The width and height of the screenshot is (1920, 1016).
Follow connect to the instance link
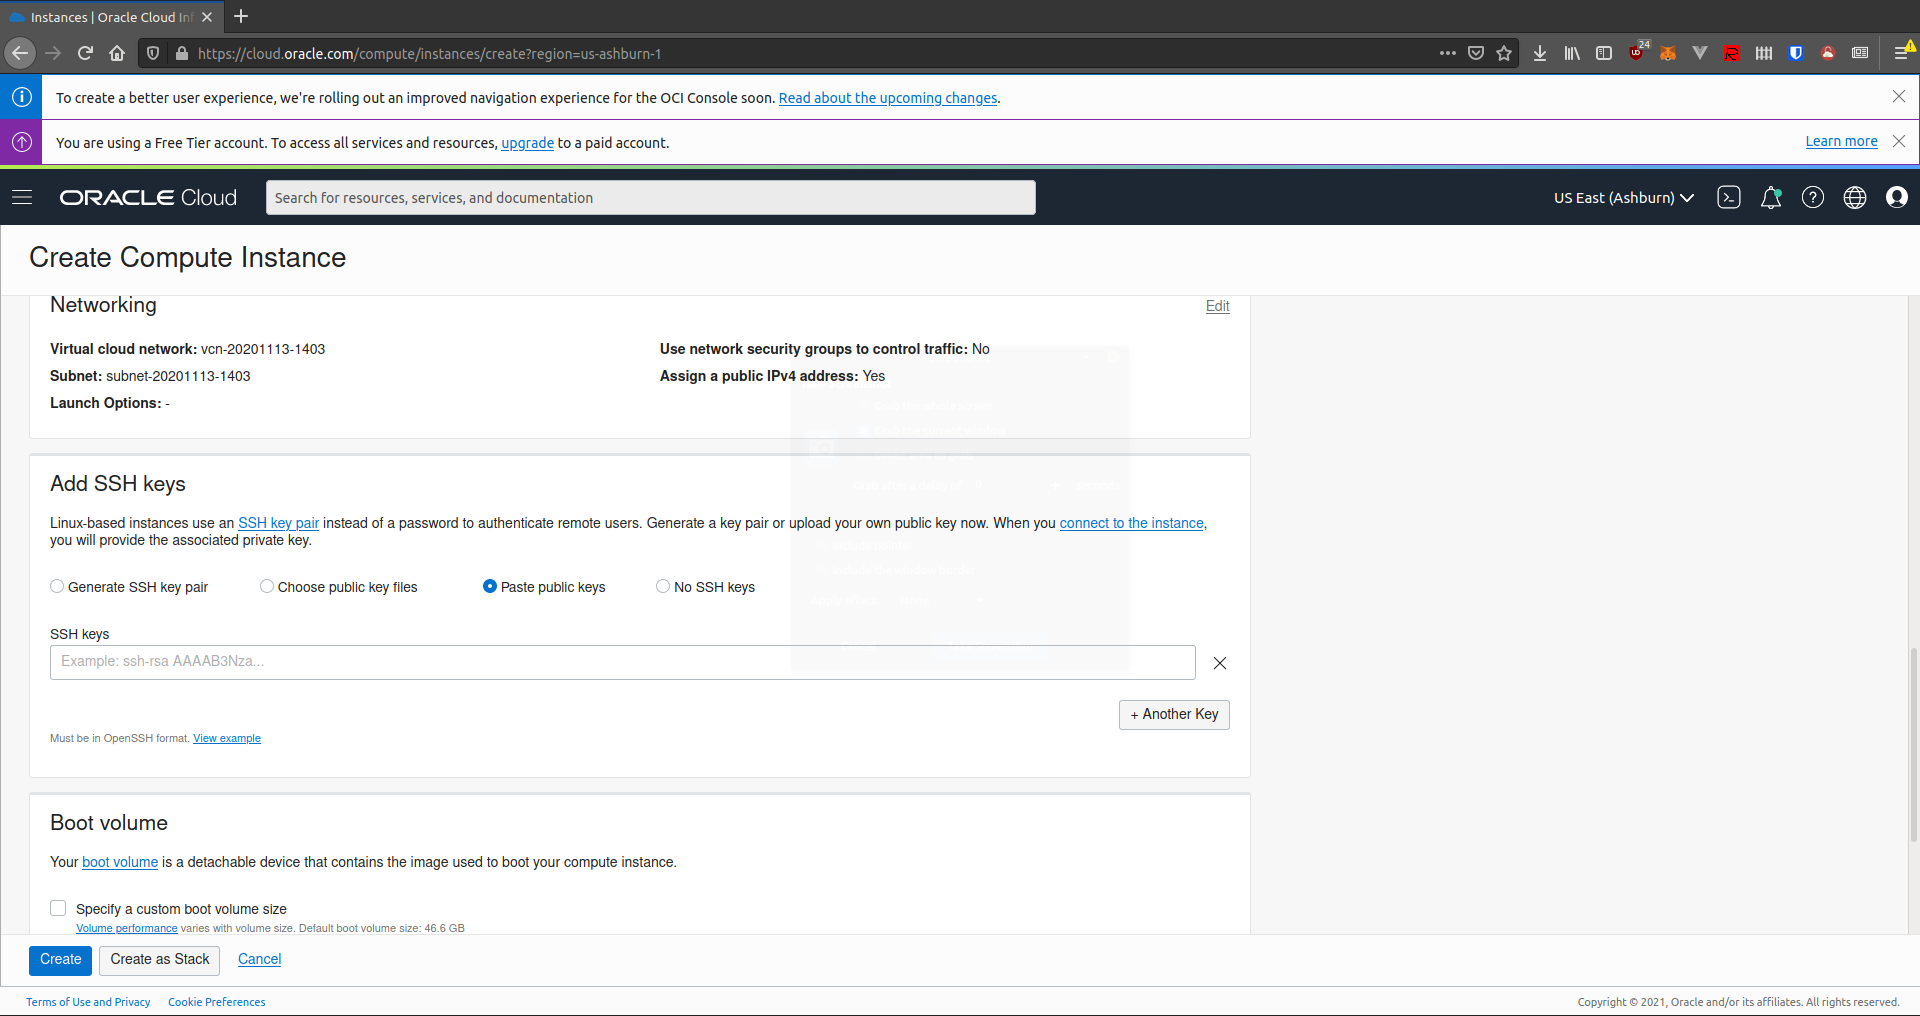pos(1131,523)
